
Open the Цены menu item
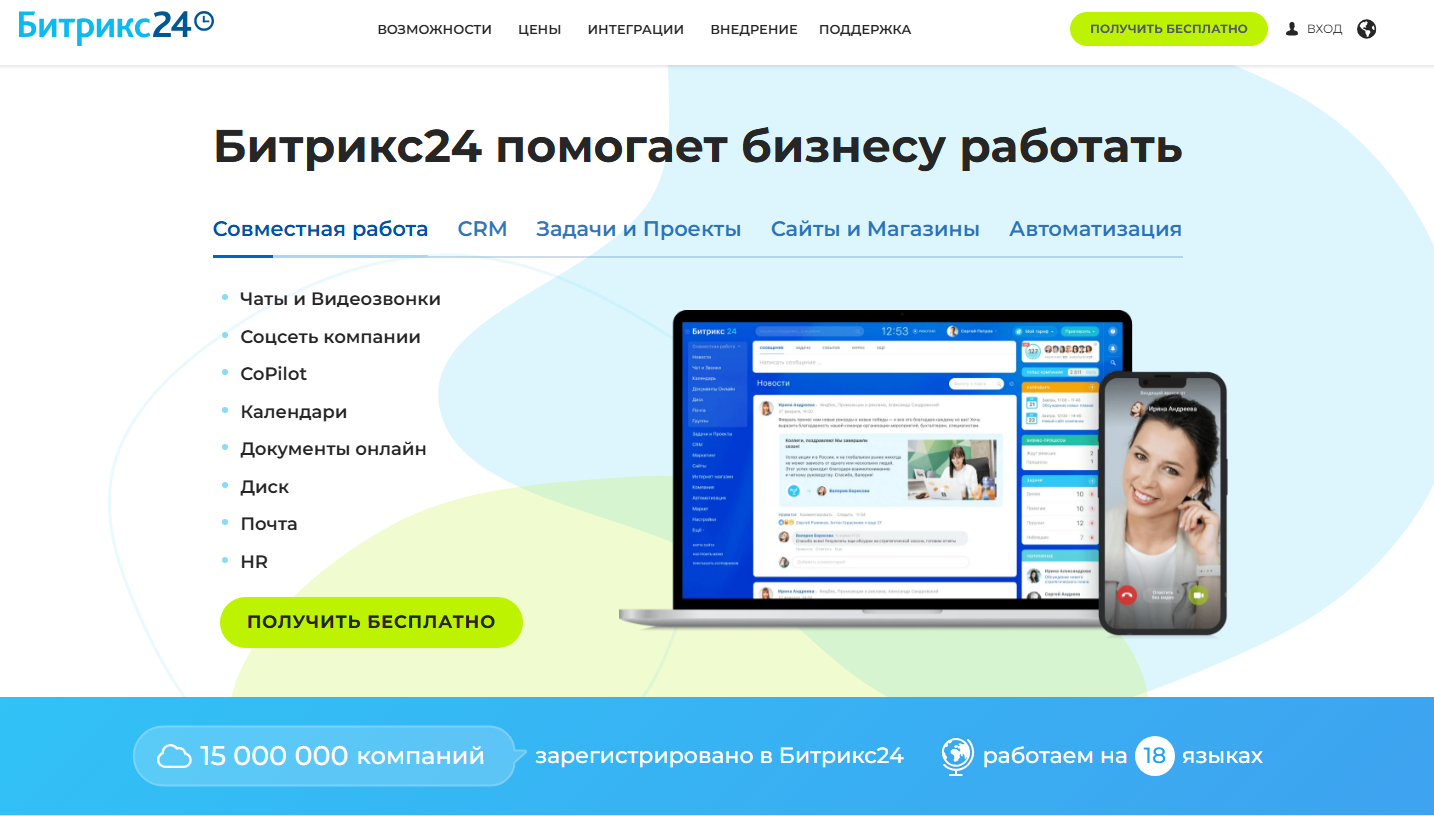[x=539, y=29]
